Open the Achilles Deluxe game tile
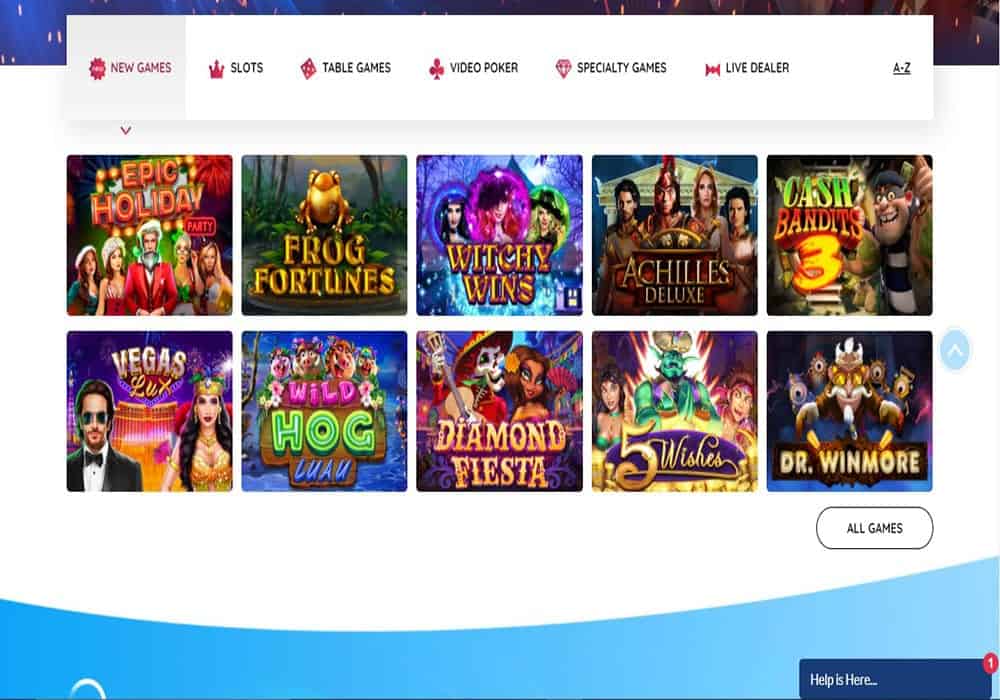Screen dimensions: 1000x700 675,235
